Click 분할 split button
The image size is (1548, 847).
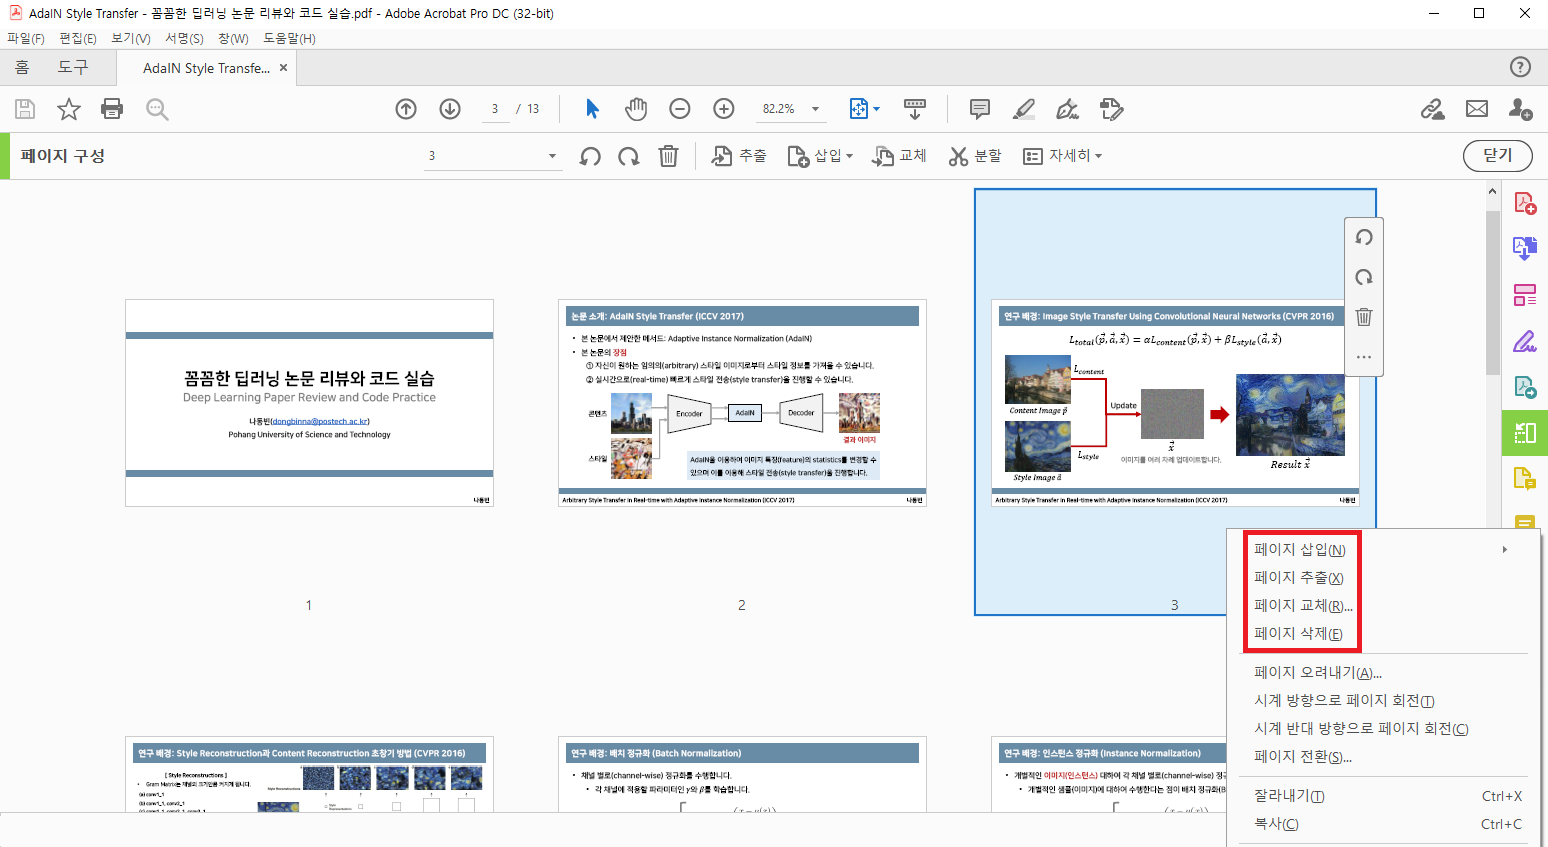point(975,156)
